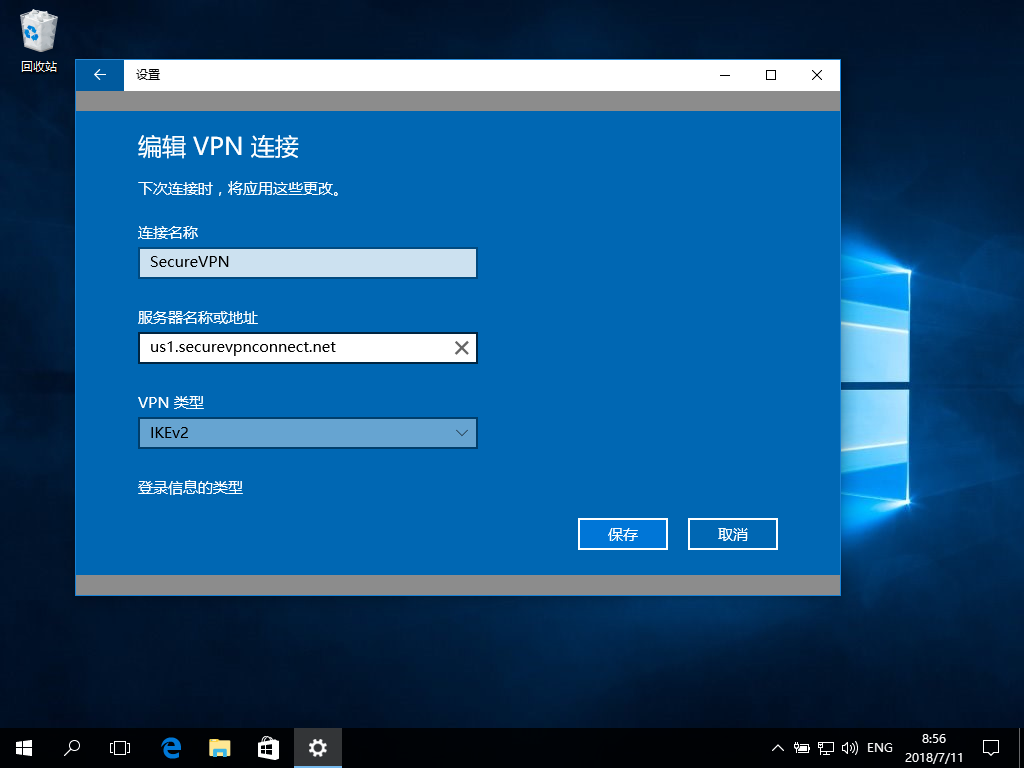Go back using the Settings back arrow
The image size is (1024, 768).
(100, 75)
